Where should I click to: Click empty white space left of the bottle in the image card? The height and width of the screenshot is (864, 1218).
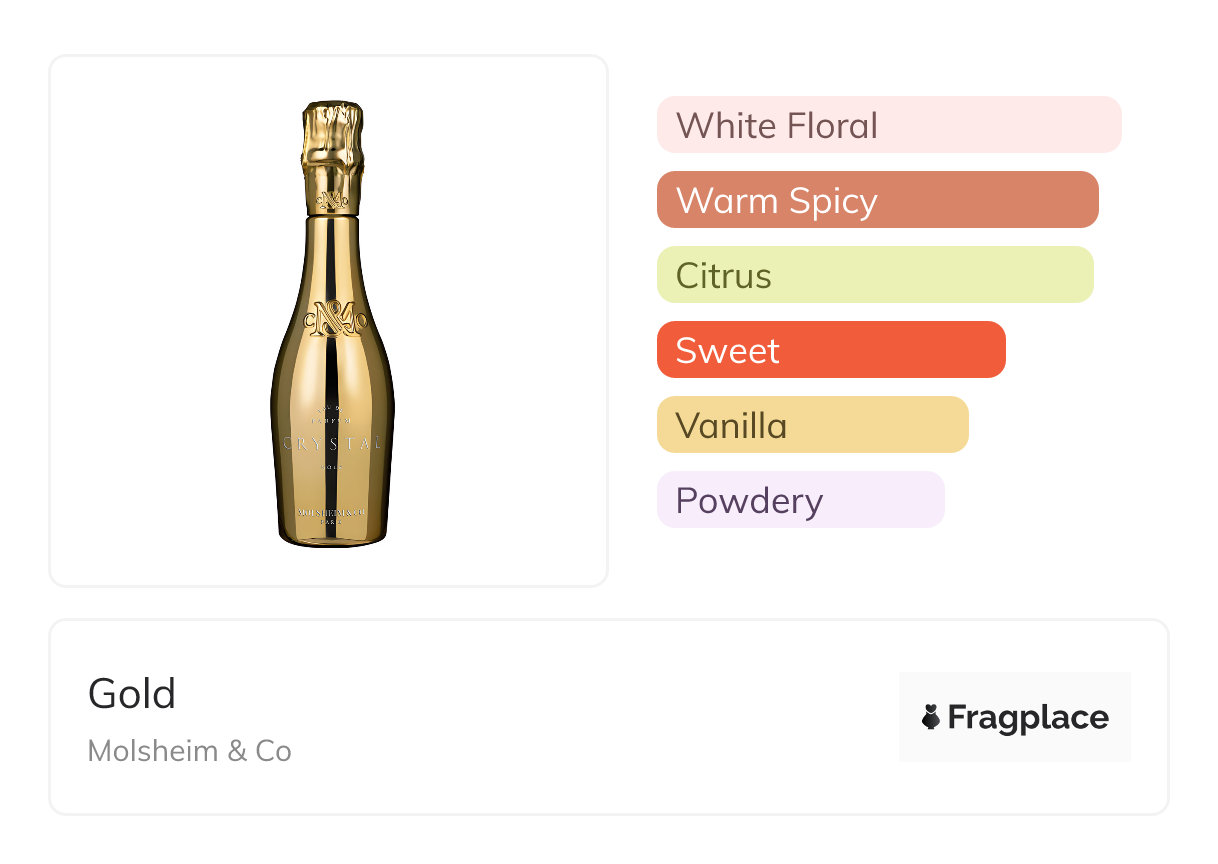tap(150, 320)
